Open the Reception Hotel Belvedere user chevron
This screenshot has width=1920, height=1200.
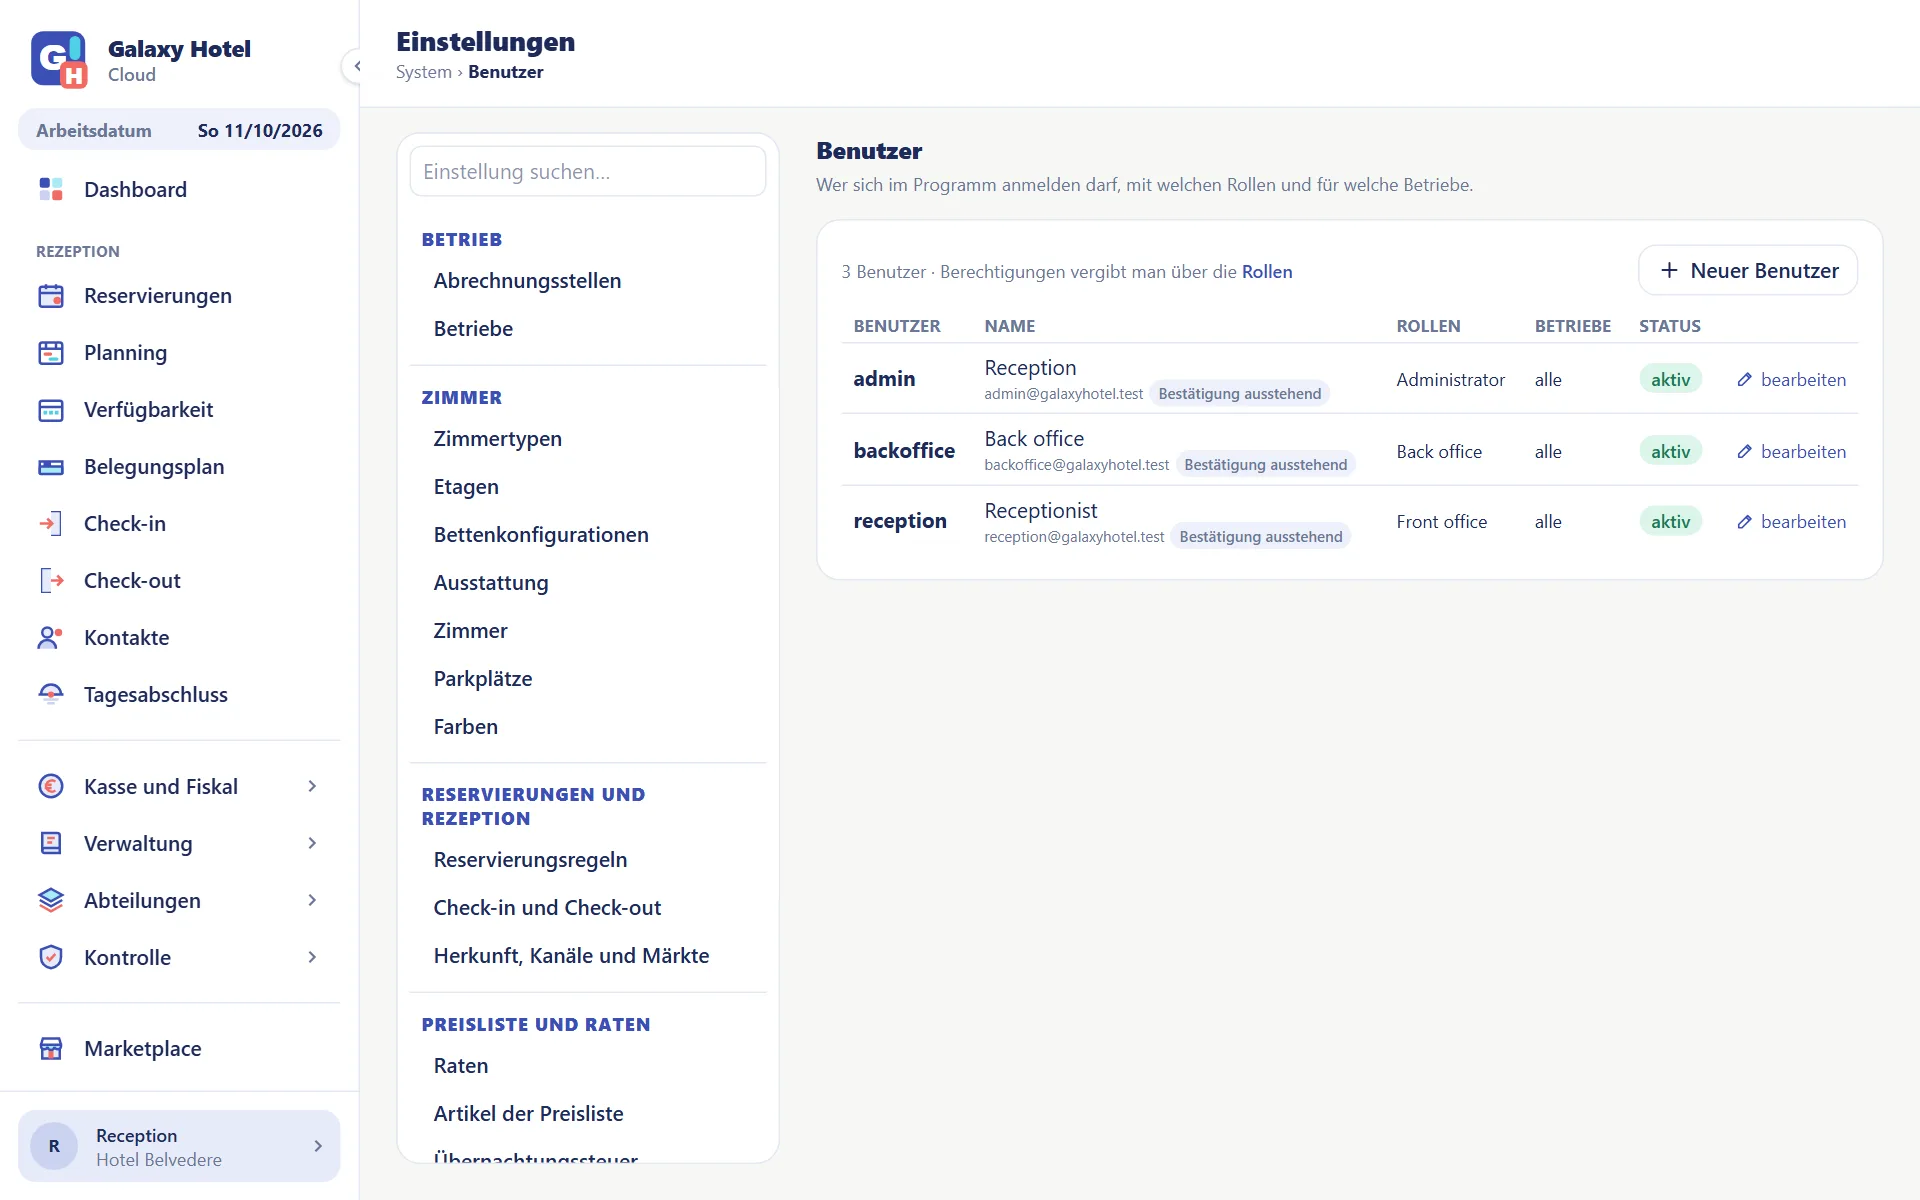[318, 1146]
